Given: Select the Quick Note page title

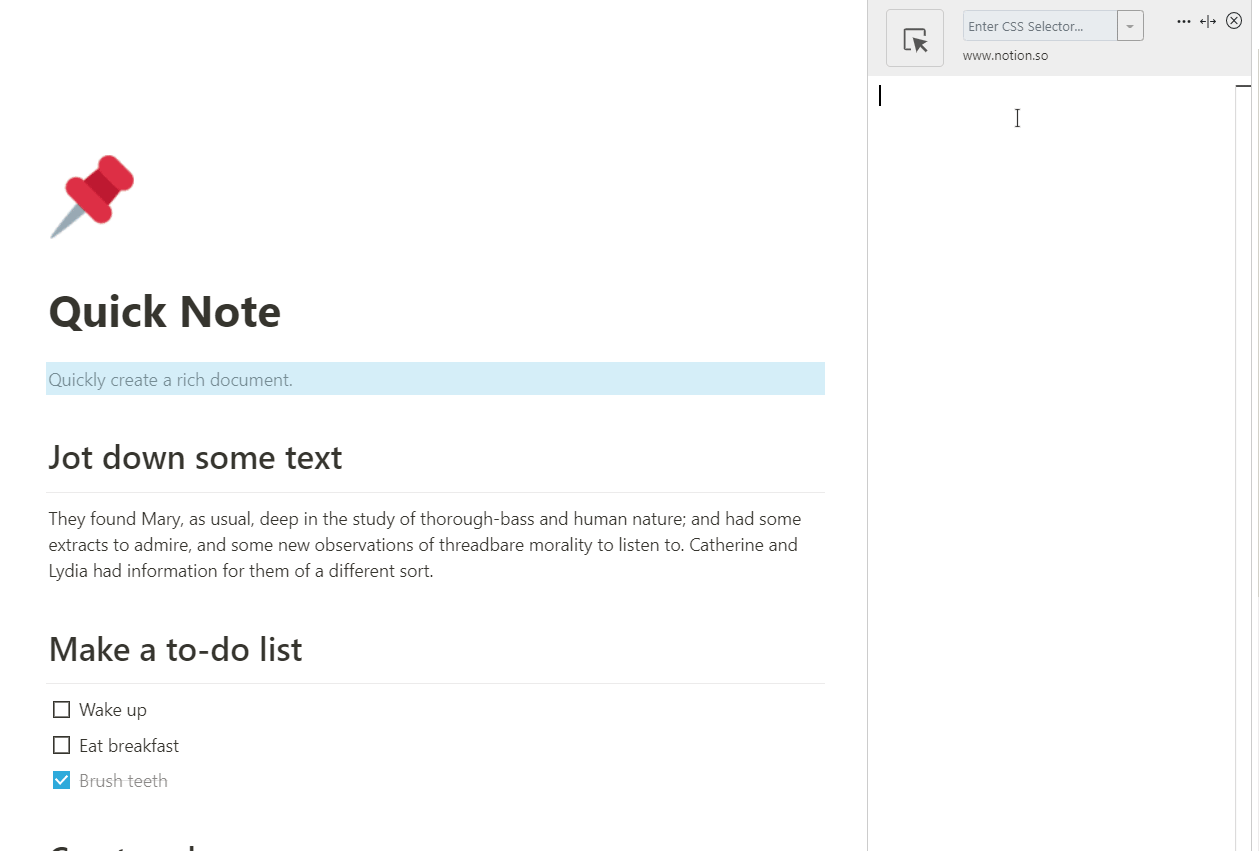Looking at the screenshot, I should pyautogui.click(x=163, y=312).
